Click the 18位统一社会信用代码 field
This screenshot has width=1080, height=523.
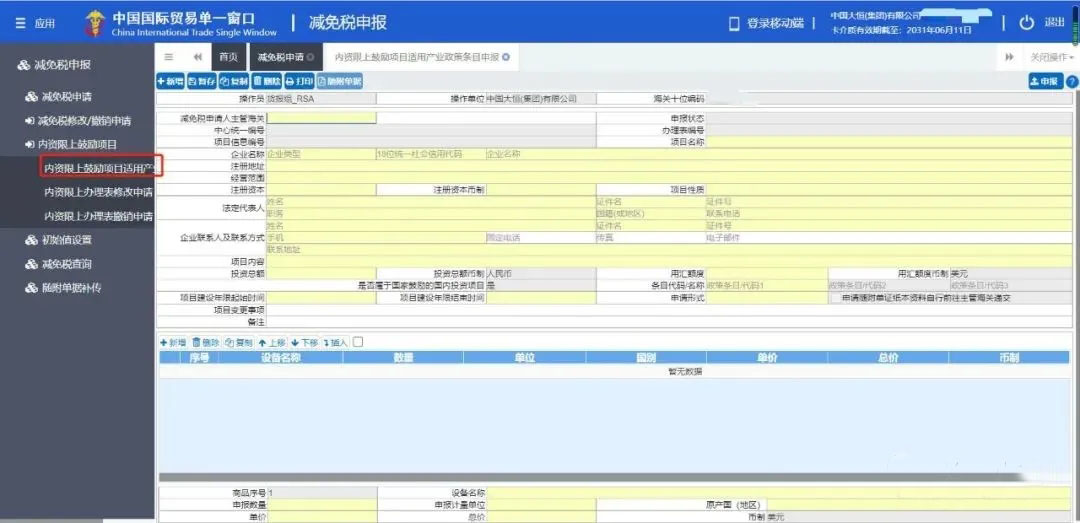(430, 154)
